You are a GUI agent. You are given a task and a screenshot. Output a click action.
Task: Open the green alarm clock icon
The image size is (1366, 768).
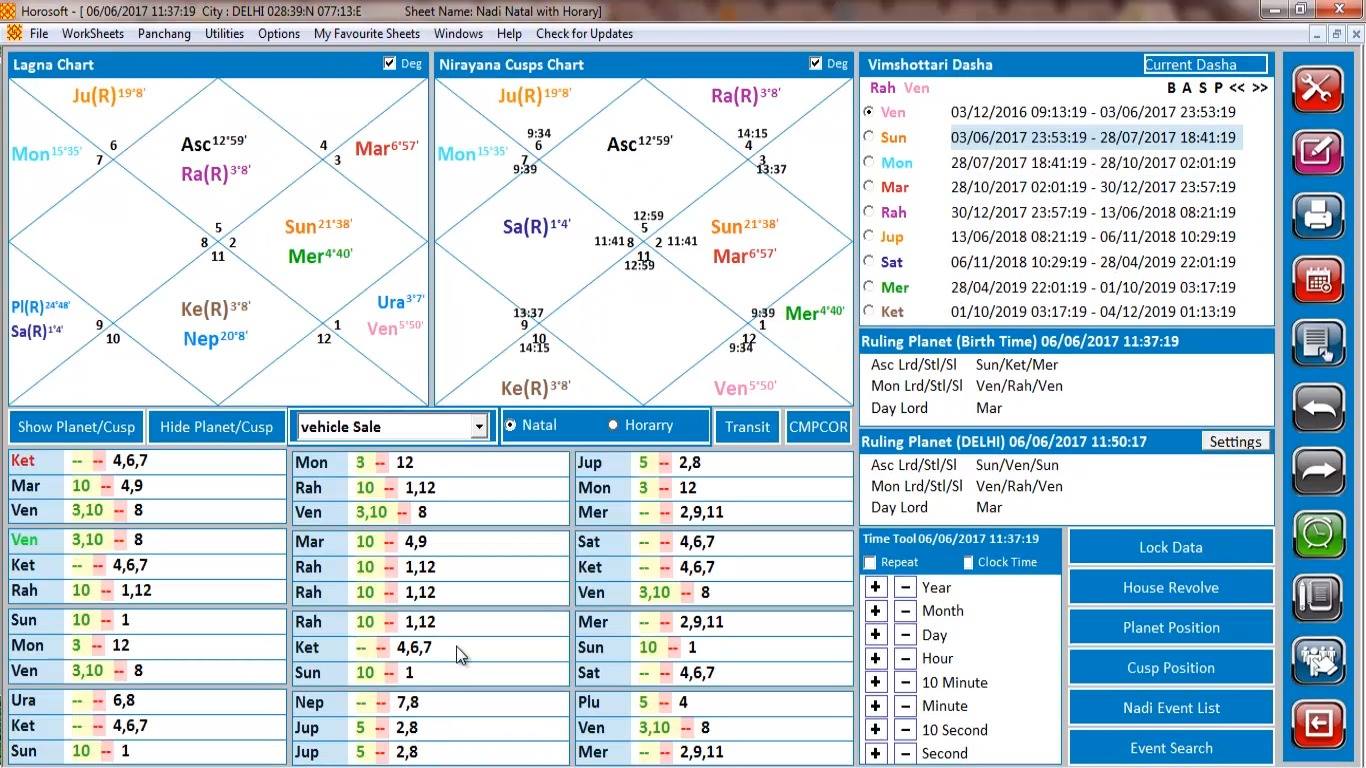pos(1318,535)
